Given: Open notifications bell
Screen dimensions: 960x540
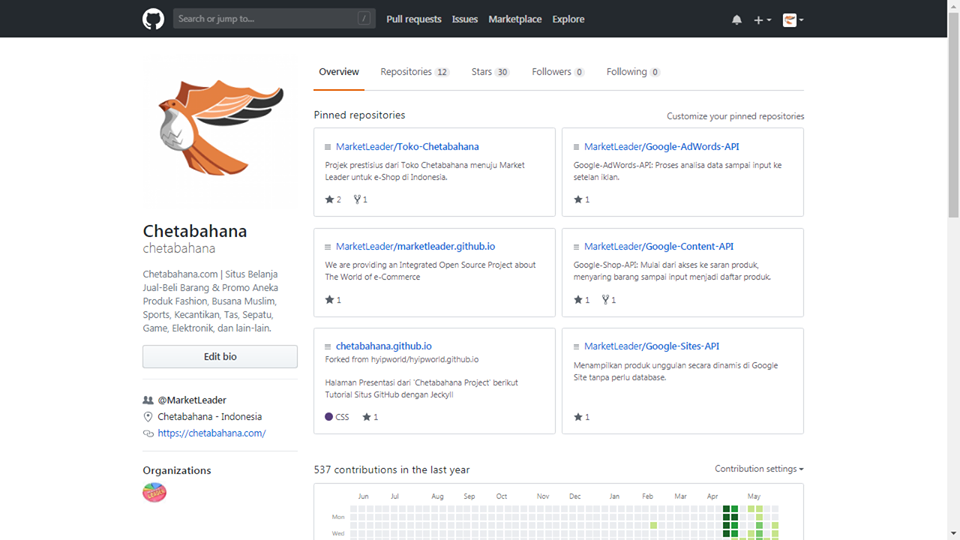Looking at the screenshot, I should [x=737, y=20].
